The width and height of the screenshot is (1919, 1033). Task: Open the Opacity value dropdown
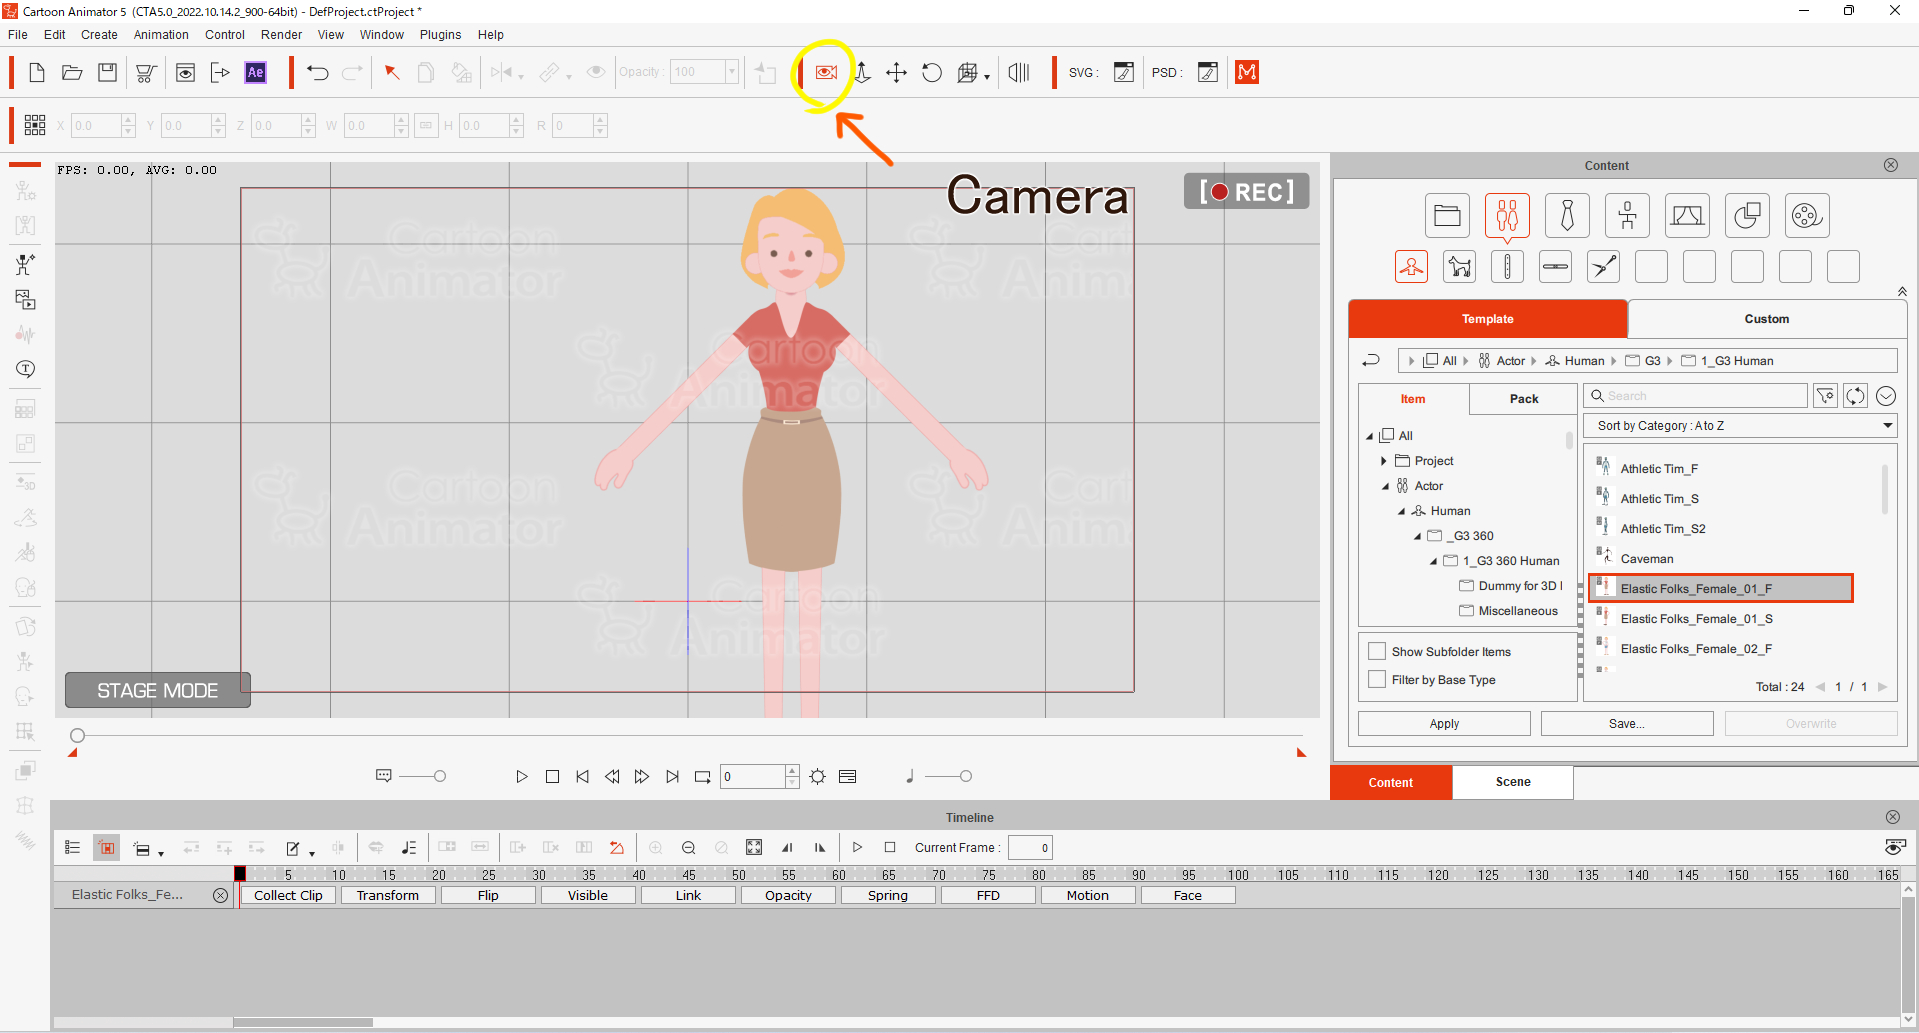click(x=732, y=72)
